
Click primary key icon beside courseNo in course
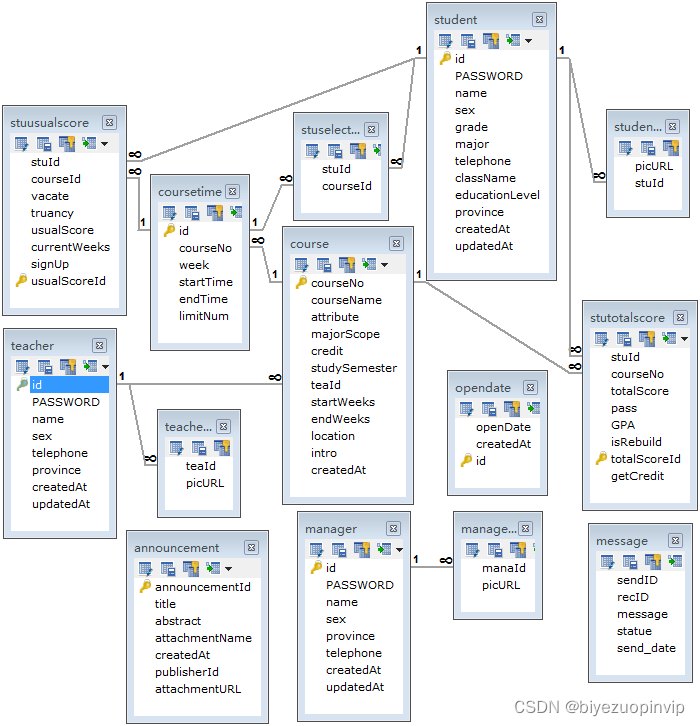point(301,282)
